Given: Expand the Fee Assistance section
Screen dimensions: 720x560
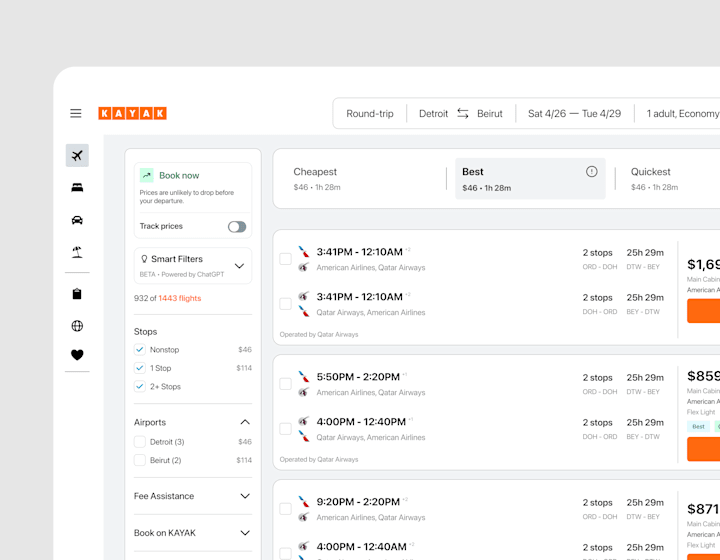Looking at the screenshot, I should coord(245,496).
